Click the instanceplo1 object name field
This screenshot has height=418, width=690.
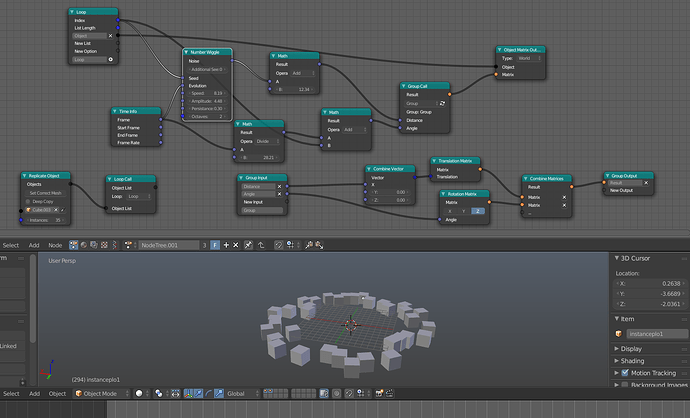pyautogui.click(x=657, y=334)
